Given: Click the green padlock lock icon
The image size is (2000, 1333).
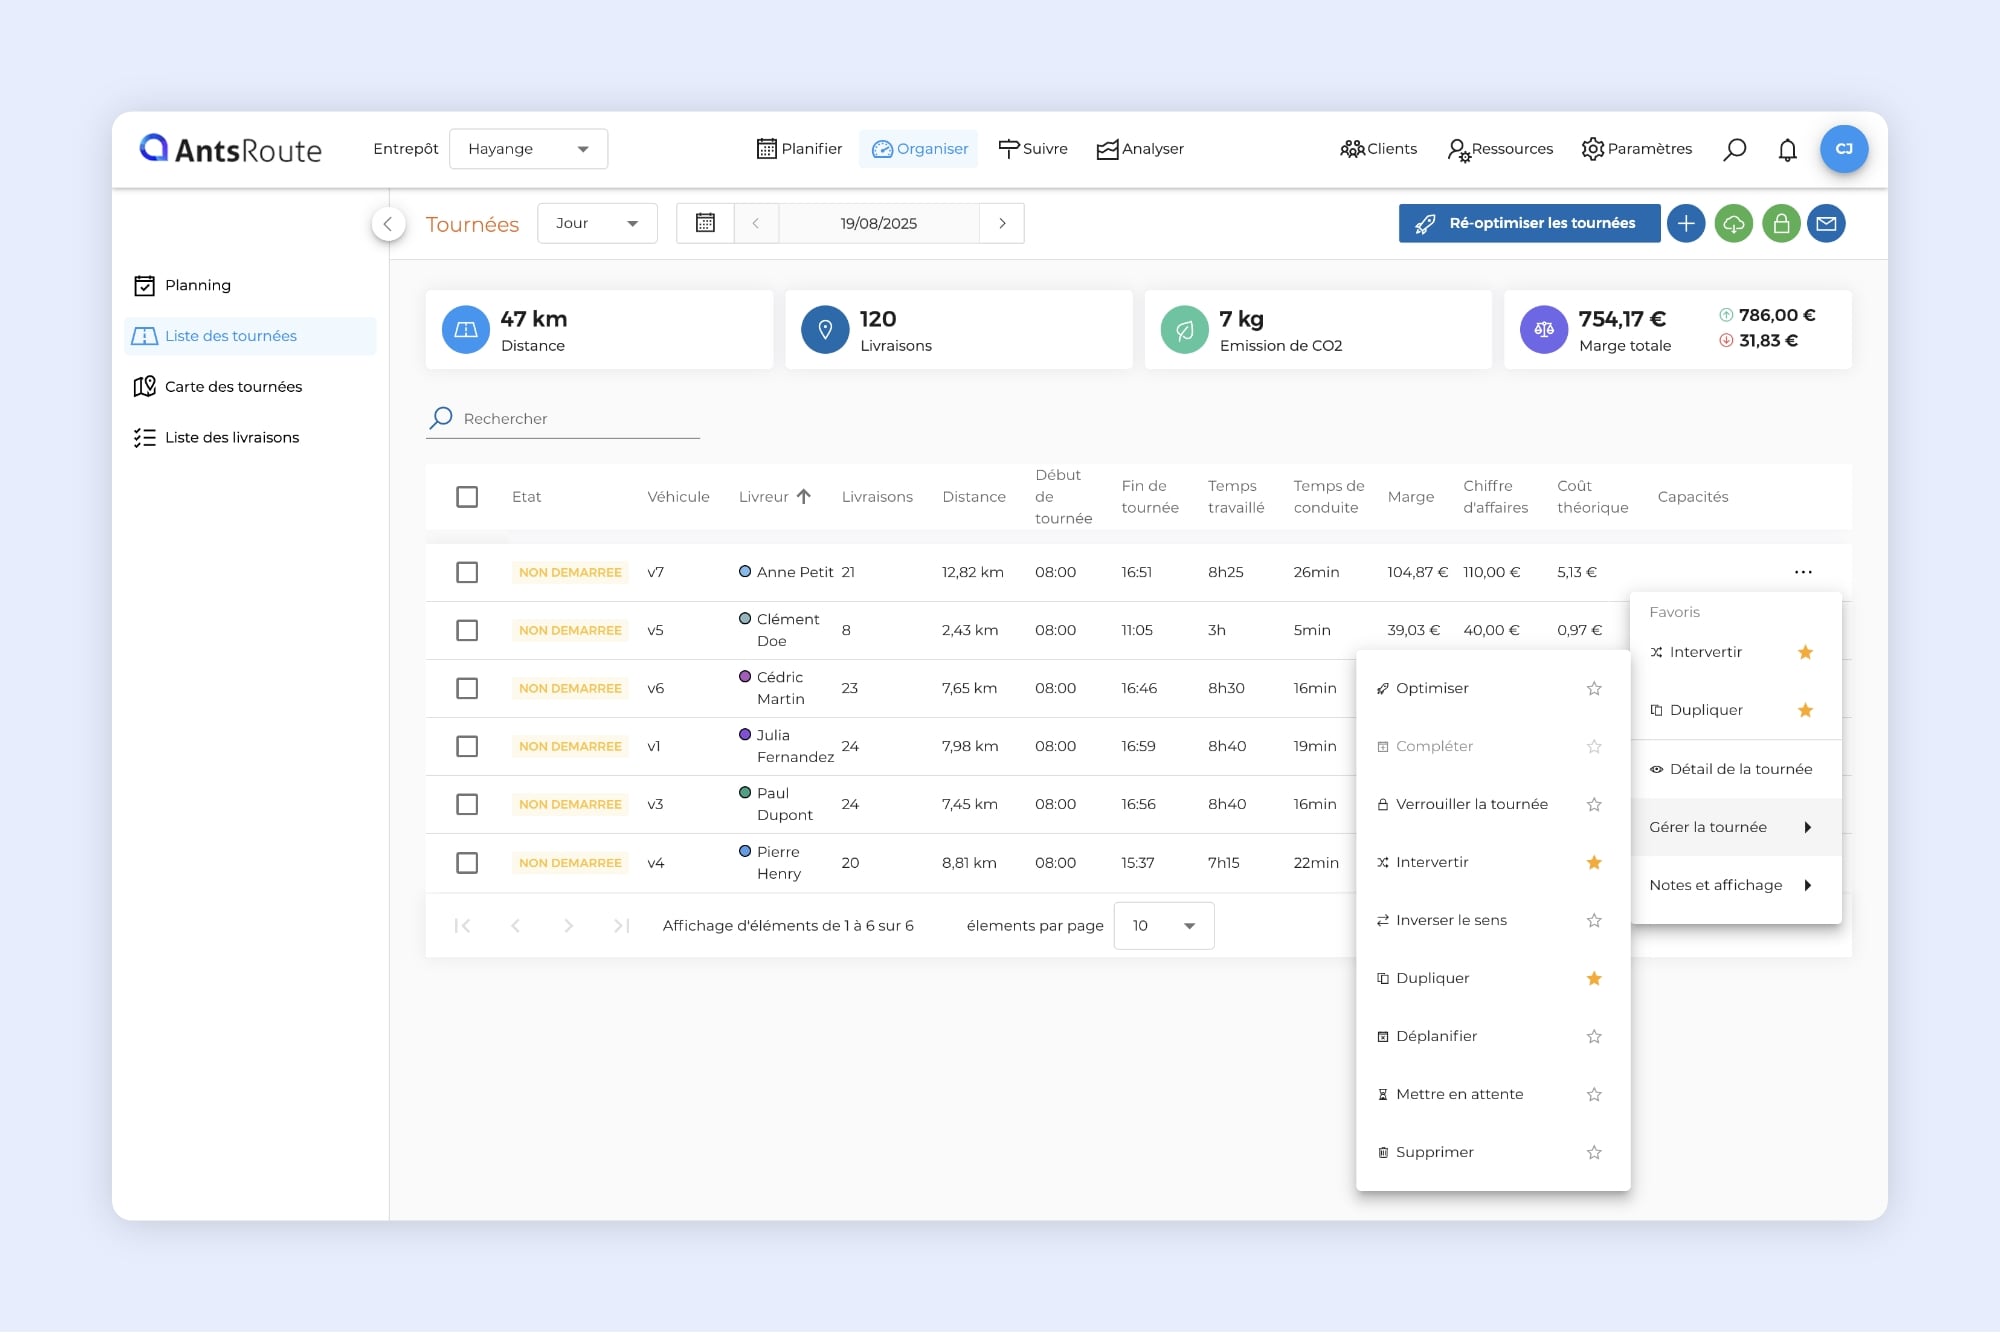Looking at the screenshot, I should 1781,224.
